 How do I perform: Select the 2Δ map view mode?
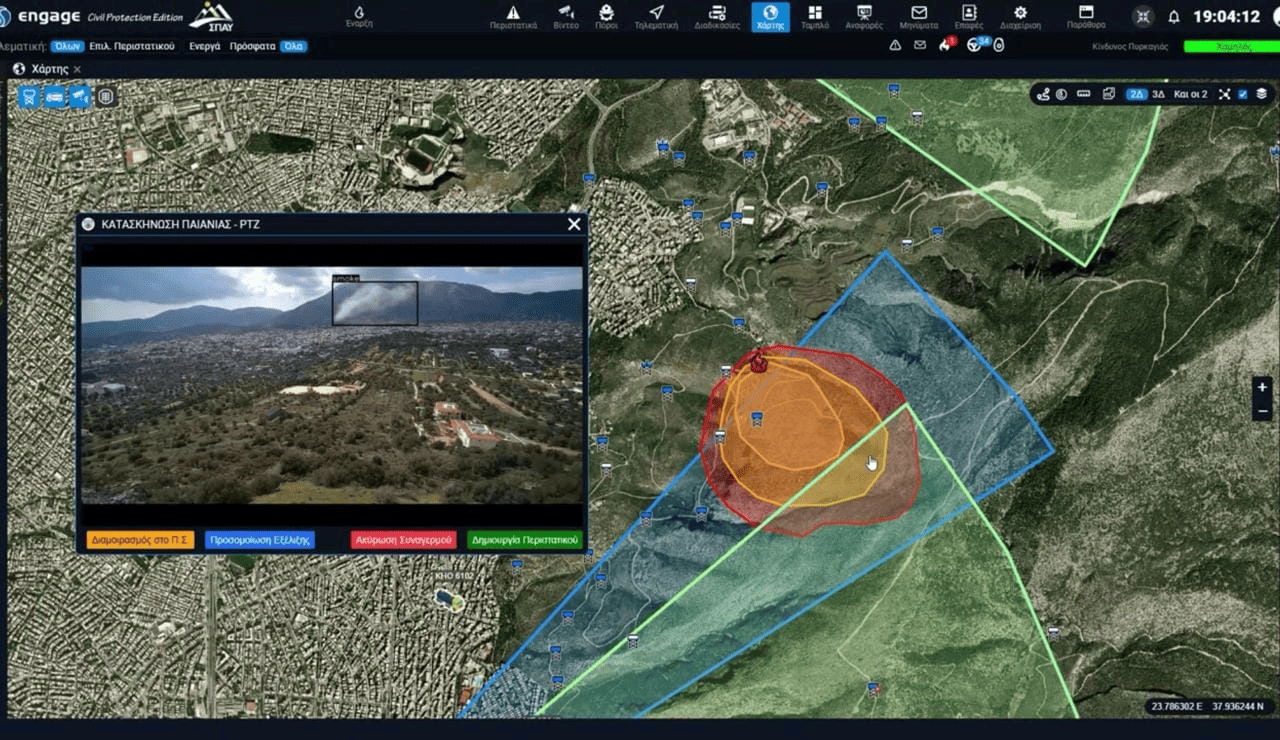[x=1136, y=94]
